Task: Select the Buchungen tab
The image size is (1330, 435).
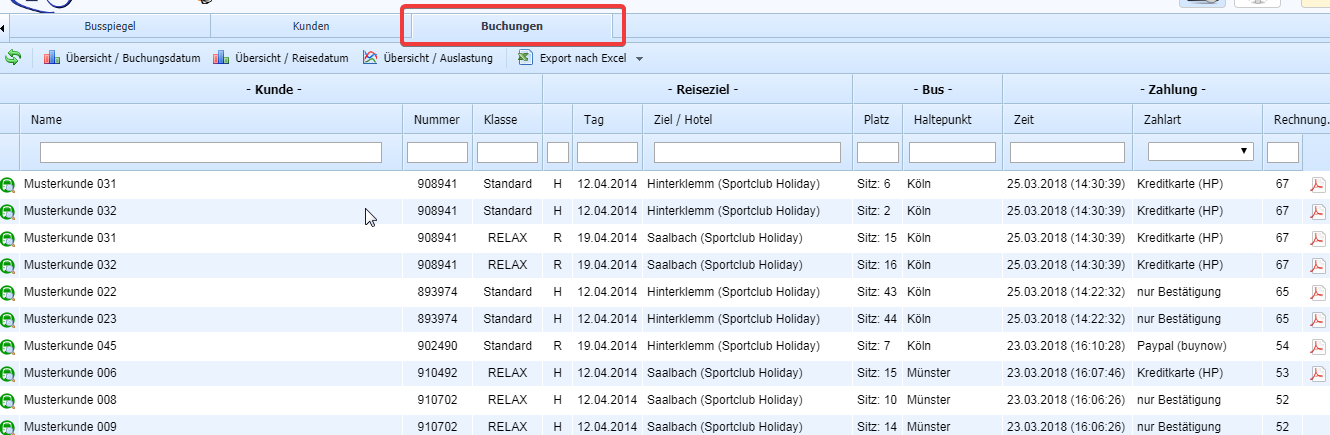Action: pyautogui.click(x=512, y=26)
